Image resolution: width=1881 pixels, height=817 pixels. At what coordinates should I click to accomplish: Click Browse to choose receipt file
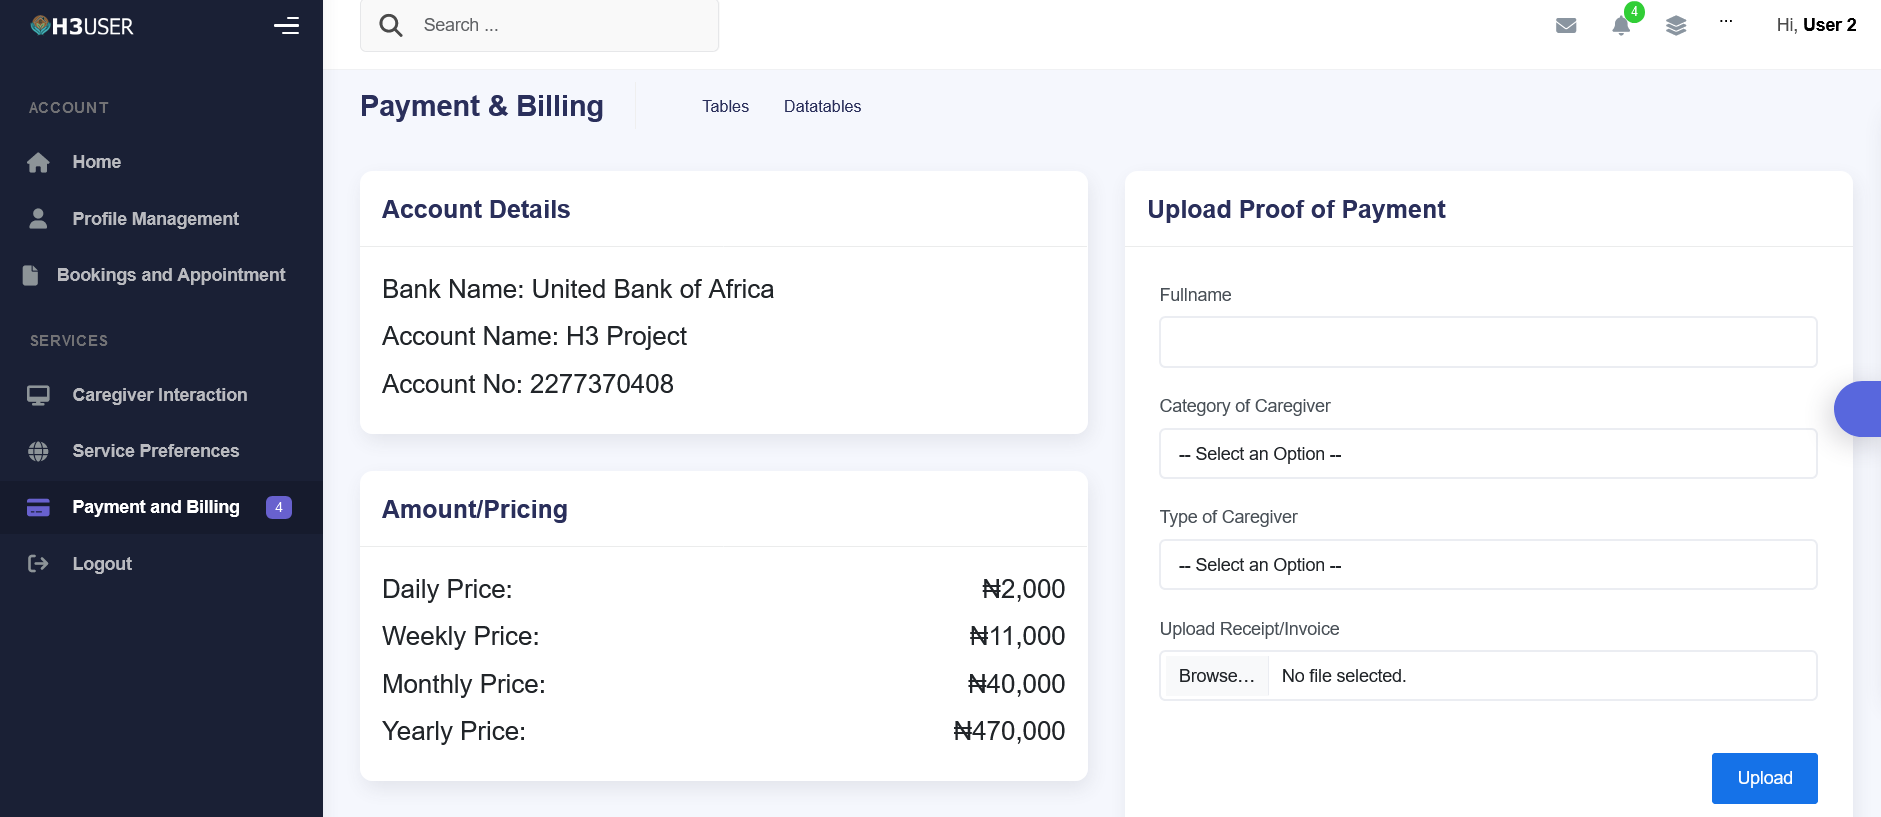[x=1216, y=676]
